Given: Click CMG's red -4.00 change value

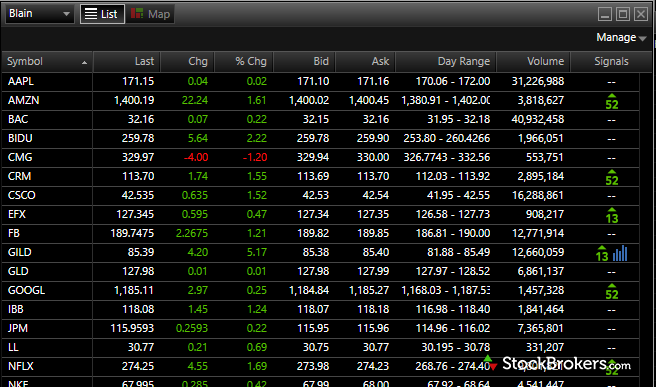Looking at the screenshot, I should [x=196, y=157].
